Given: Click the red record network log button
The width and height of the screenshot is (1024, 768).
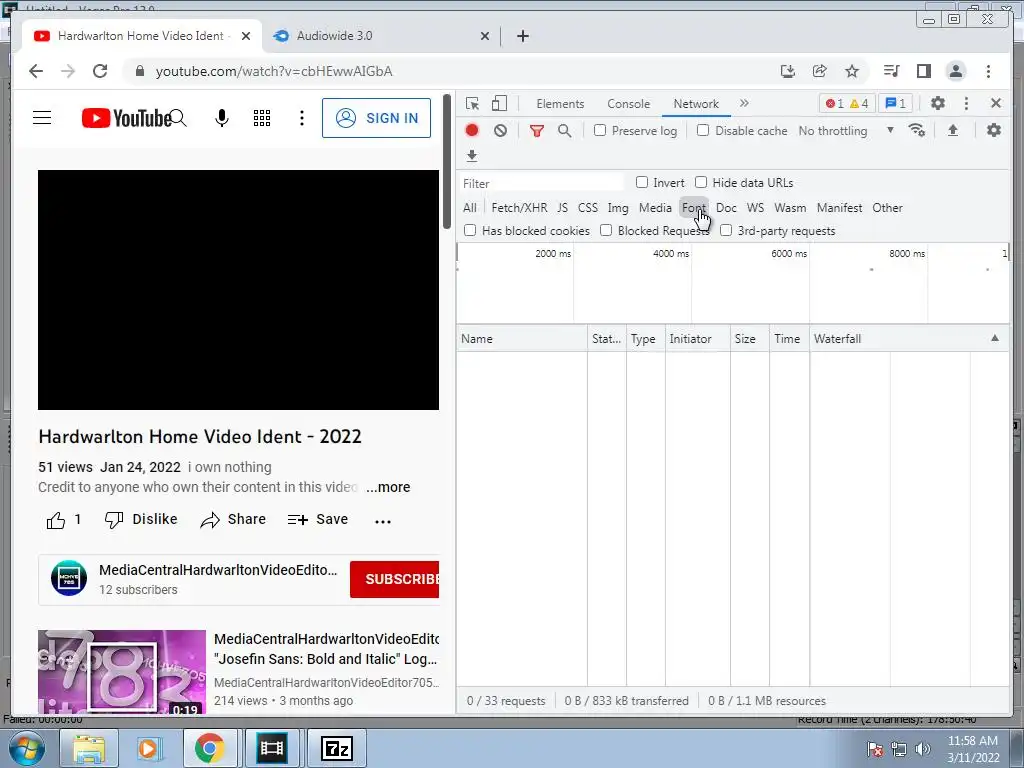Looking at the screenshot, I should [x=472, y=131].
